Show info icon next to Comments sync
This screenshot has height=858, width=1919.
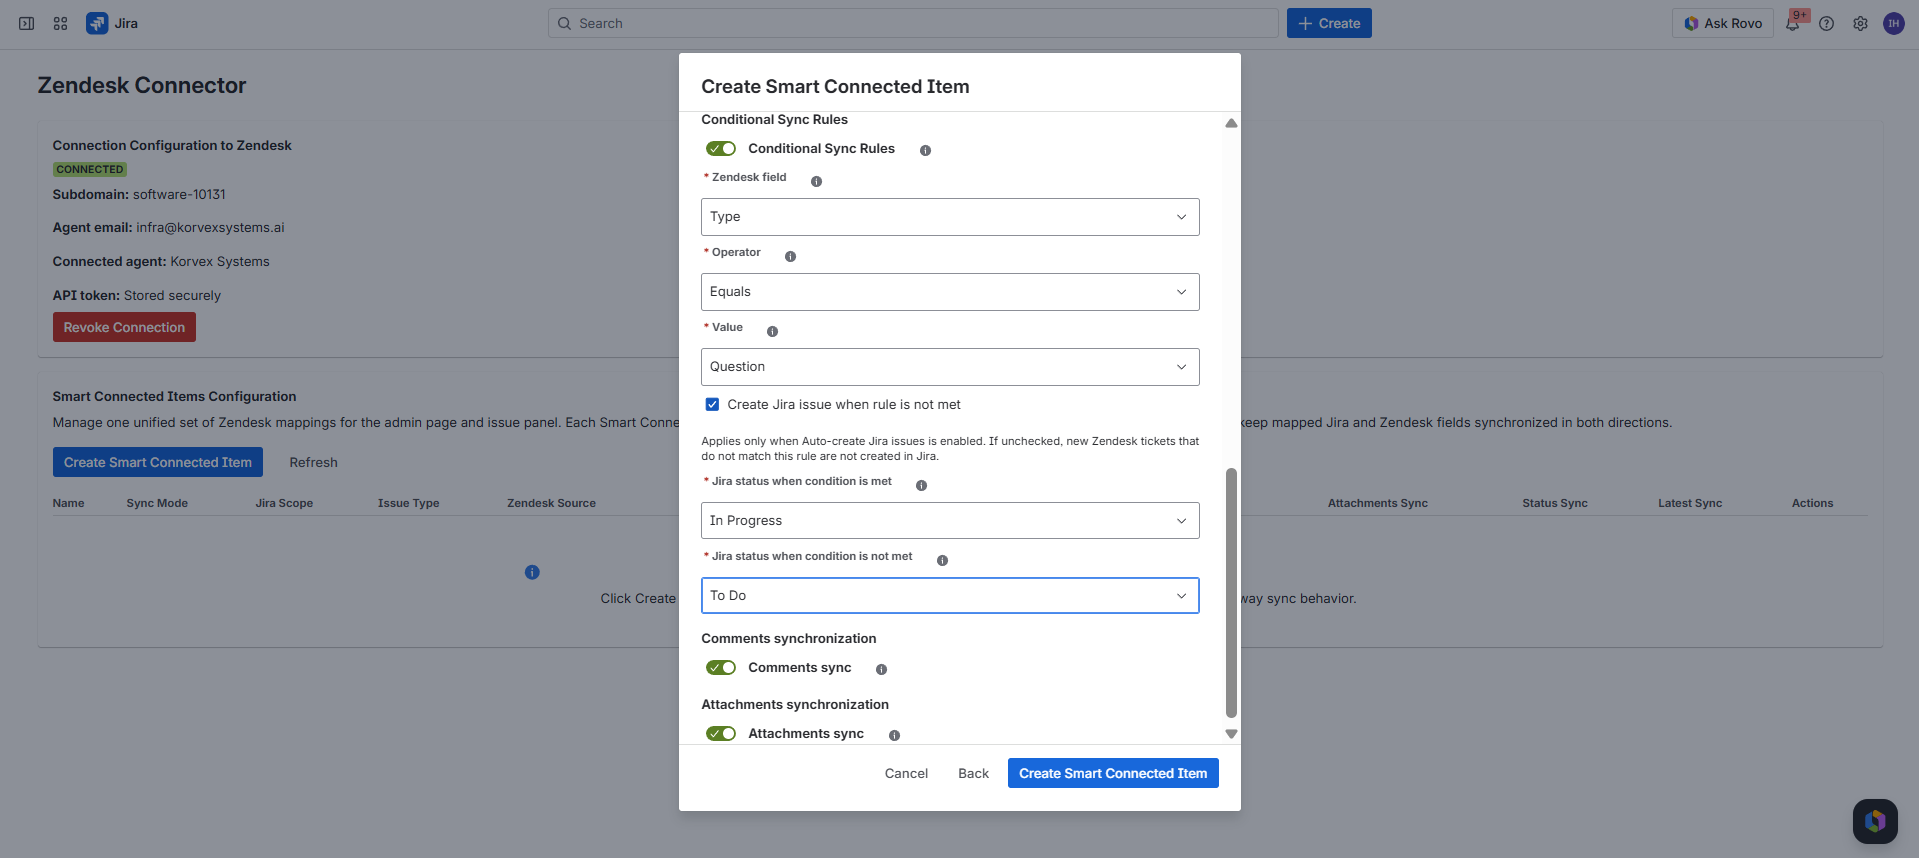point(881,669)
